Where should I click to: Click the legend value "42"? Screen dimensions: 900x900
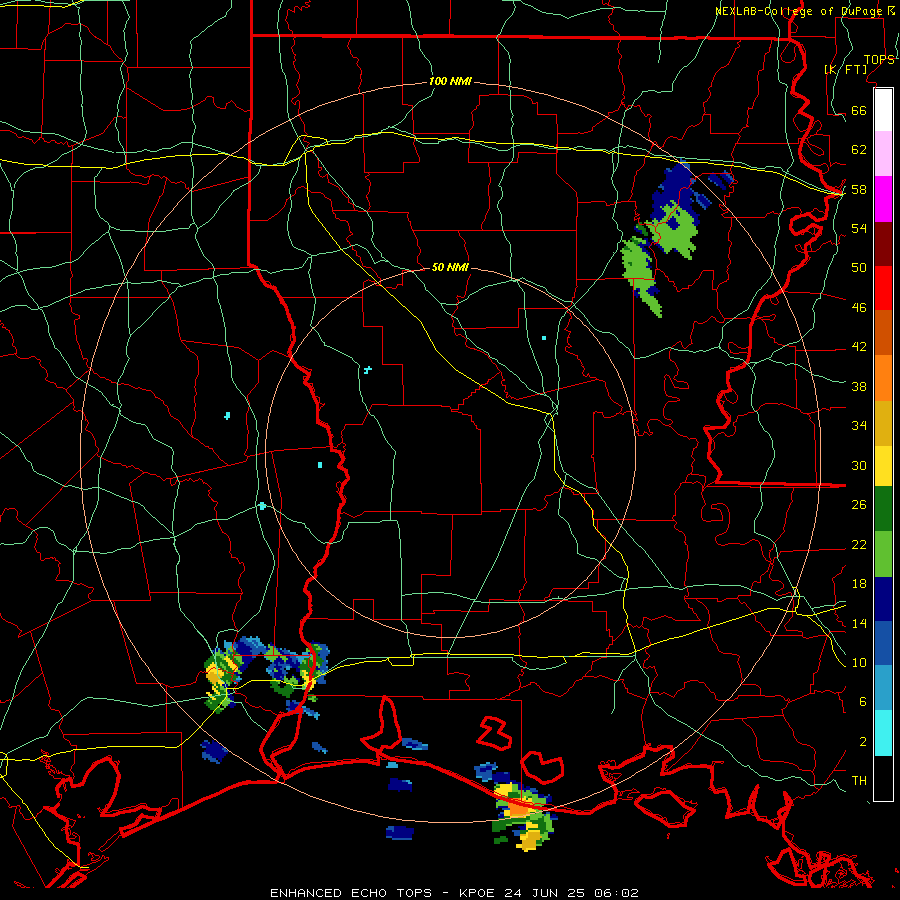pos(859,347)
